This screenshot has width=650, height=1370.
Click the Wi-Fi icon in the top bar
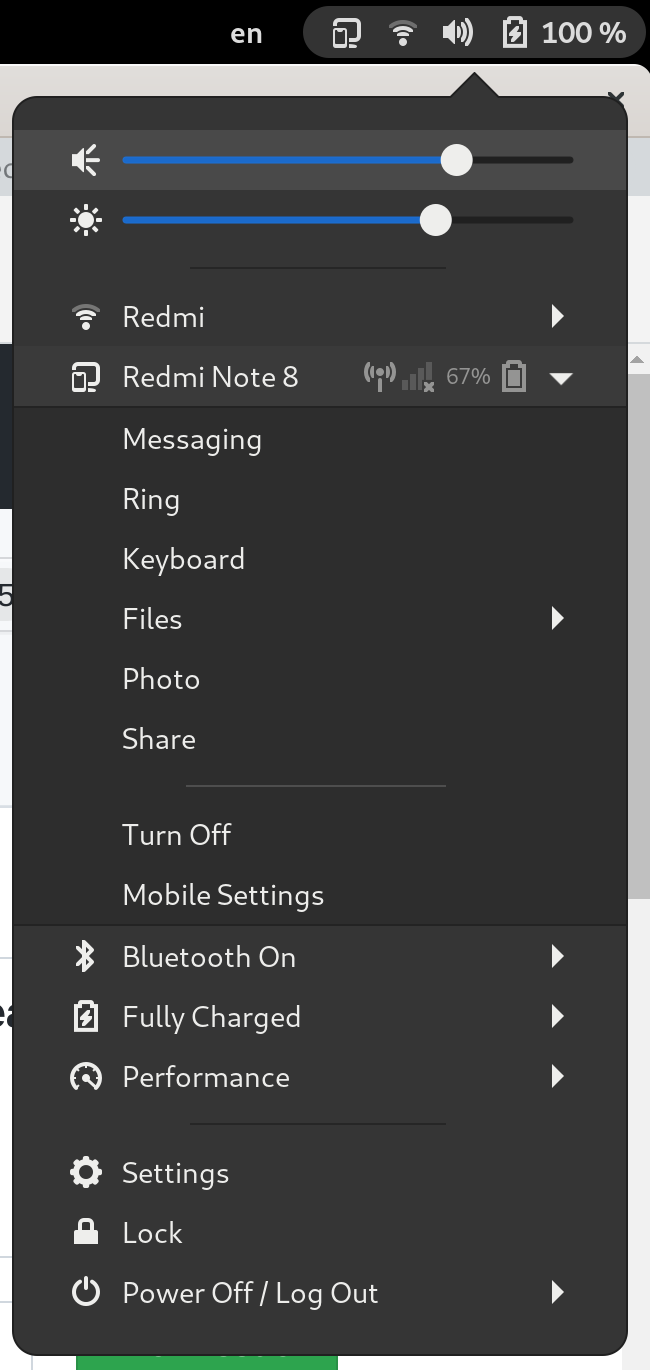[x=402, y=32]
